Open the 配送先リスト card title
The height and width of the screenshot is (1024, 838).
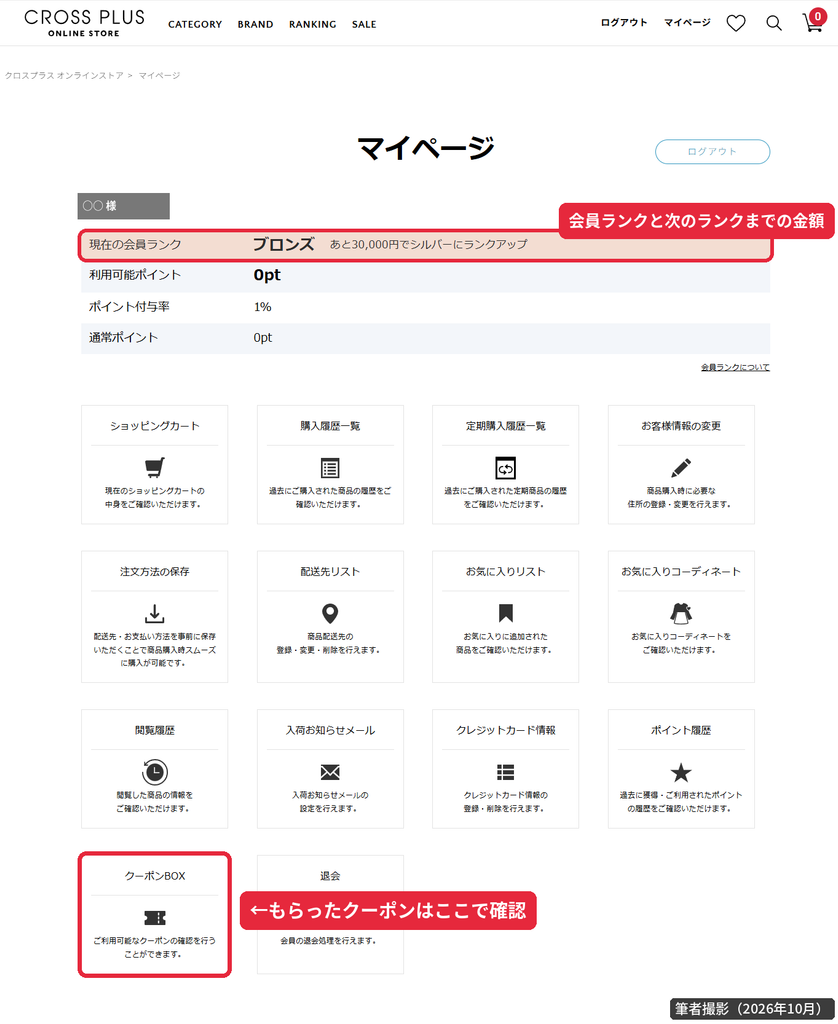[330, 571]
